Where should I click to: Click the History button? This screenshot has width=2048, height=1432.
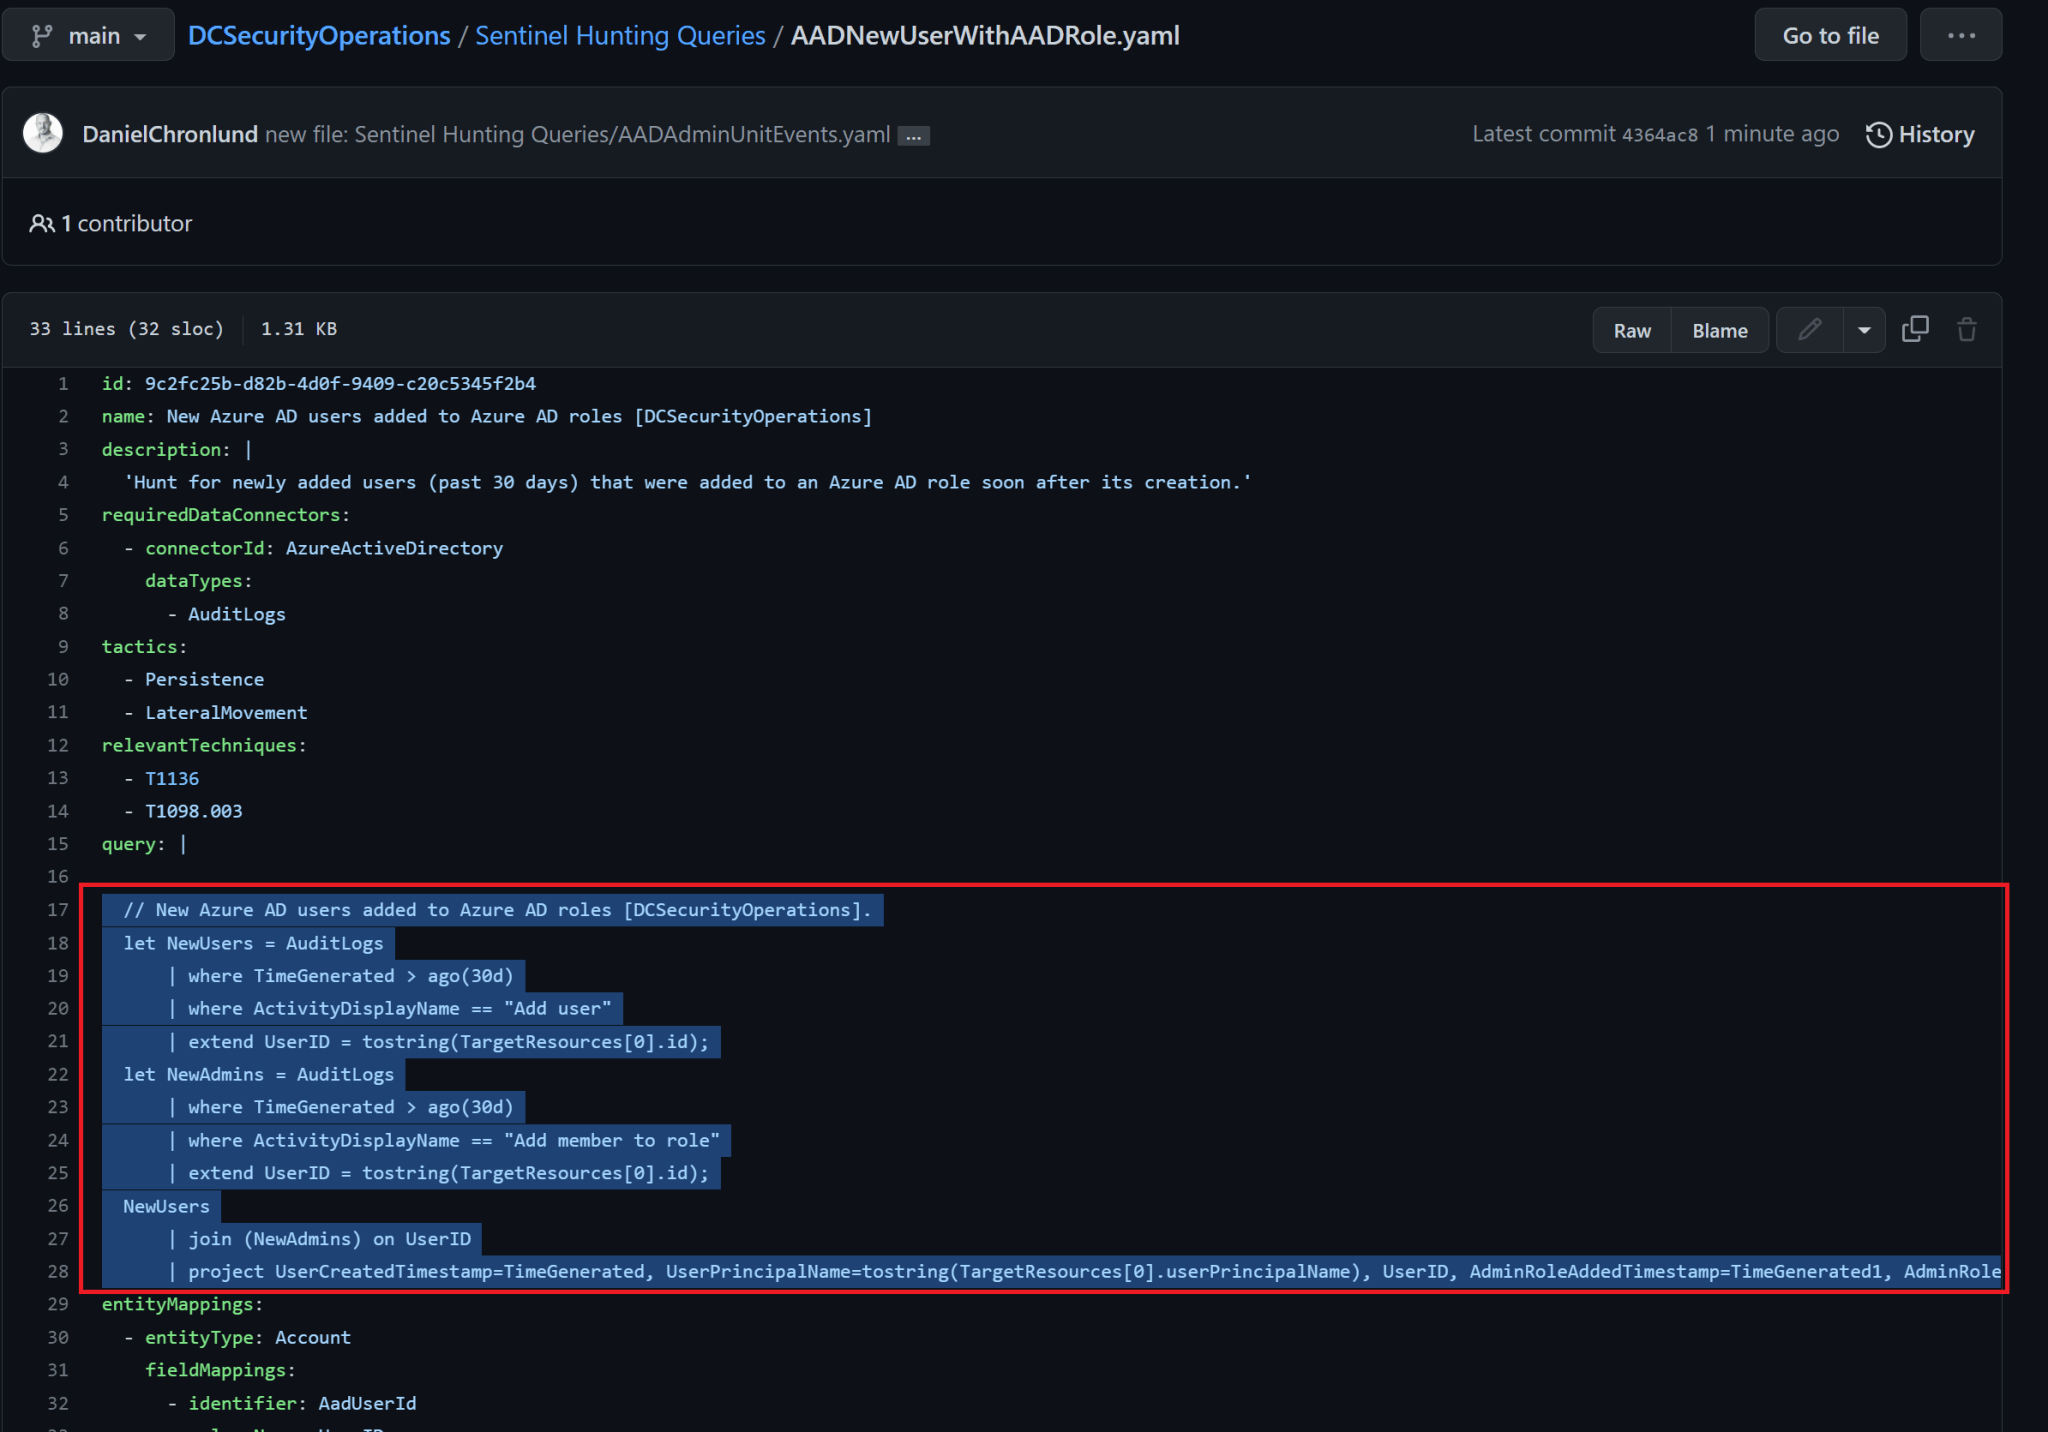[1920, 133]
